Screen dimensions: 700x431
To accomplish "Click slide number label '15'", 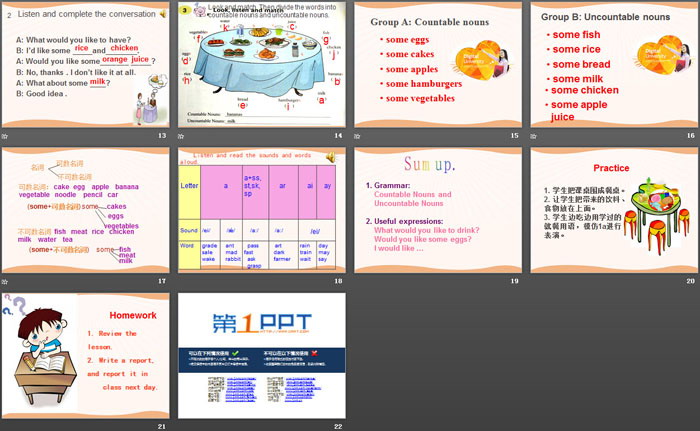I will [x=514, y=135].
